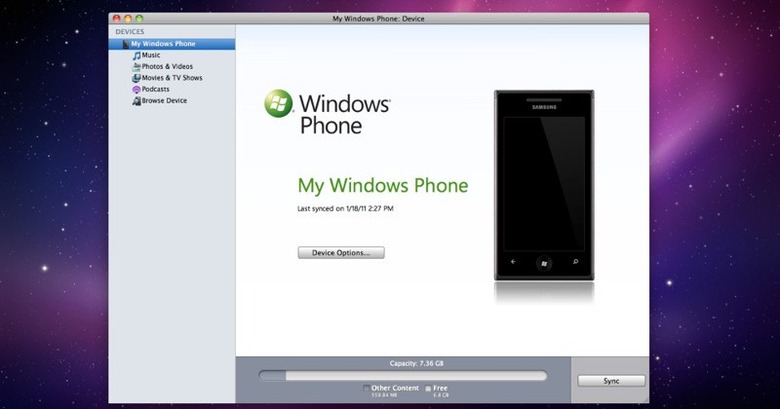Zoom the window with green button
780x409 pixels.
(139, 18)
